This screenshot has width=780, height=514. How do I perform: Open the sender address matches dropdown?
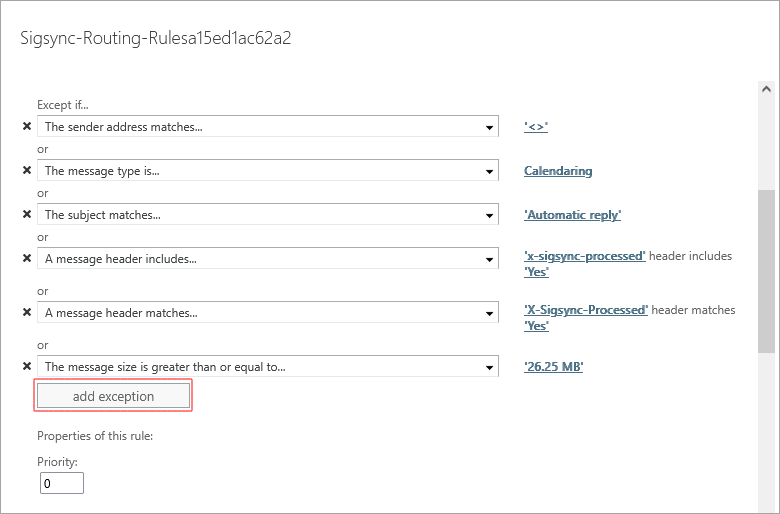coord(489,127)
